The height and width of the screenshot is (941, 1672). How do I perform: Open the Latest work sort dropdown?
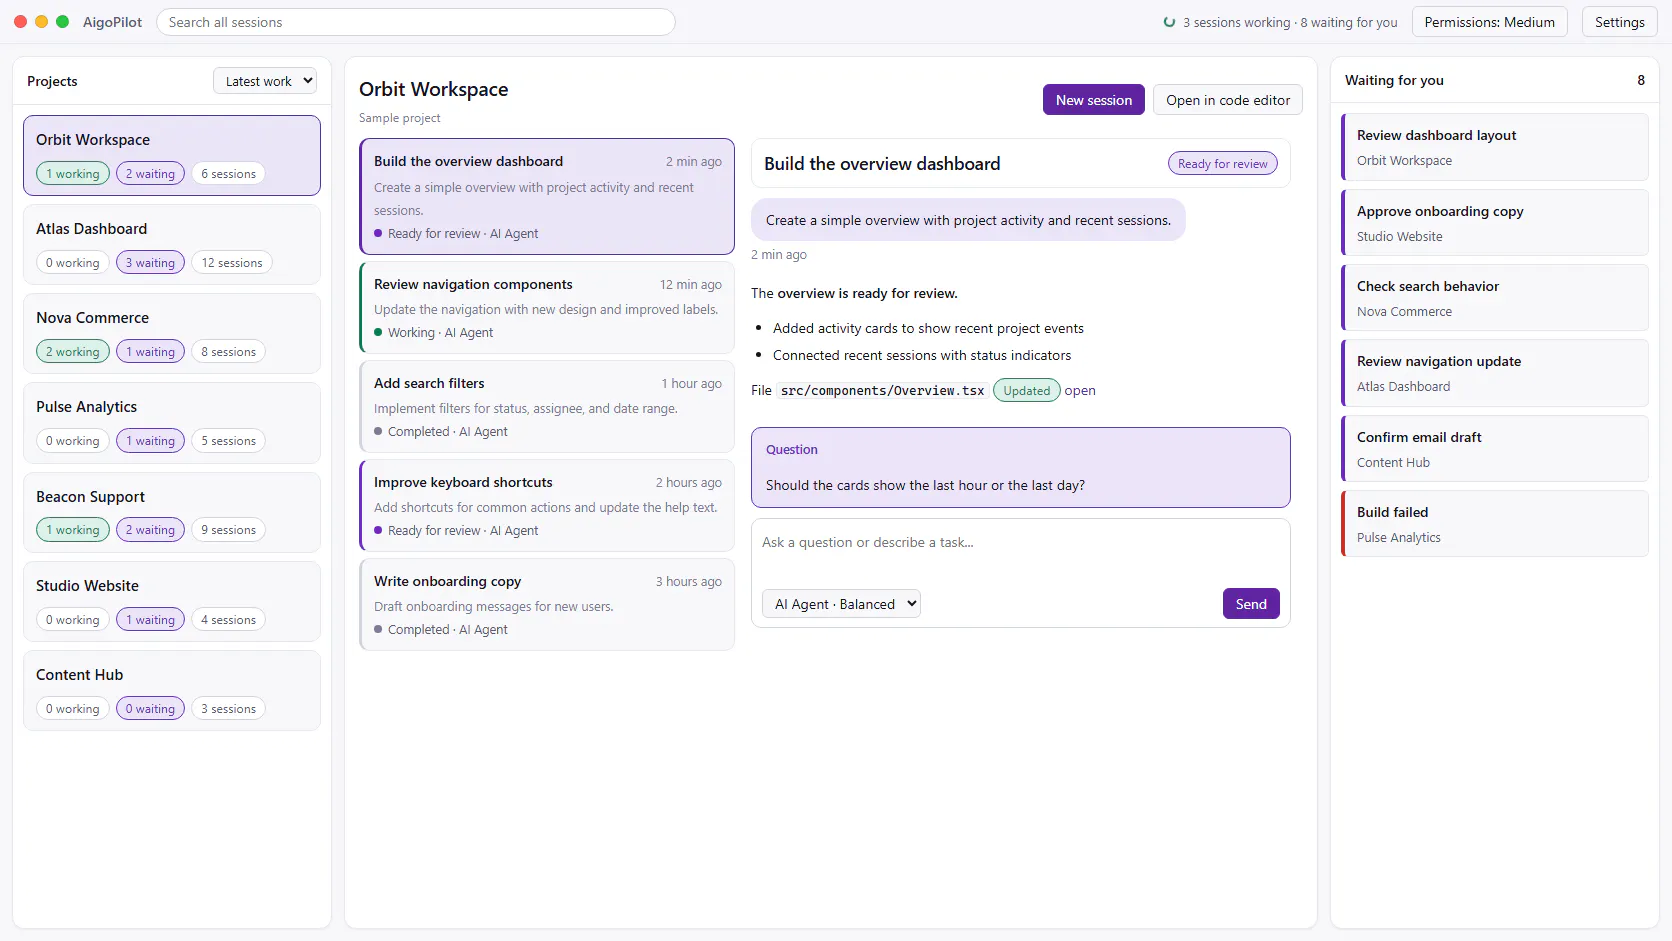(265, 81)
